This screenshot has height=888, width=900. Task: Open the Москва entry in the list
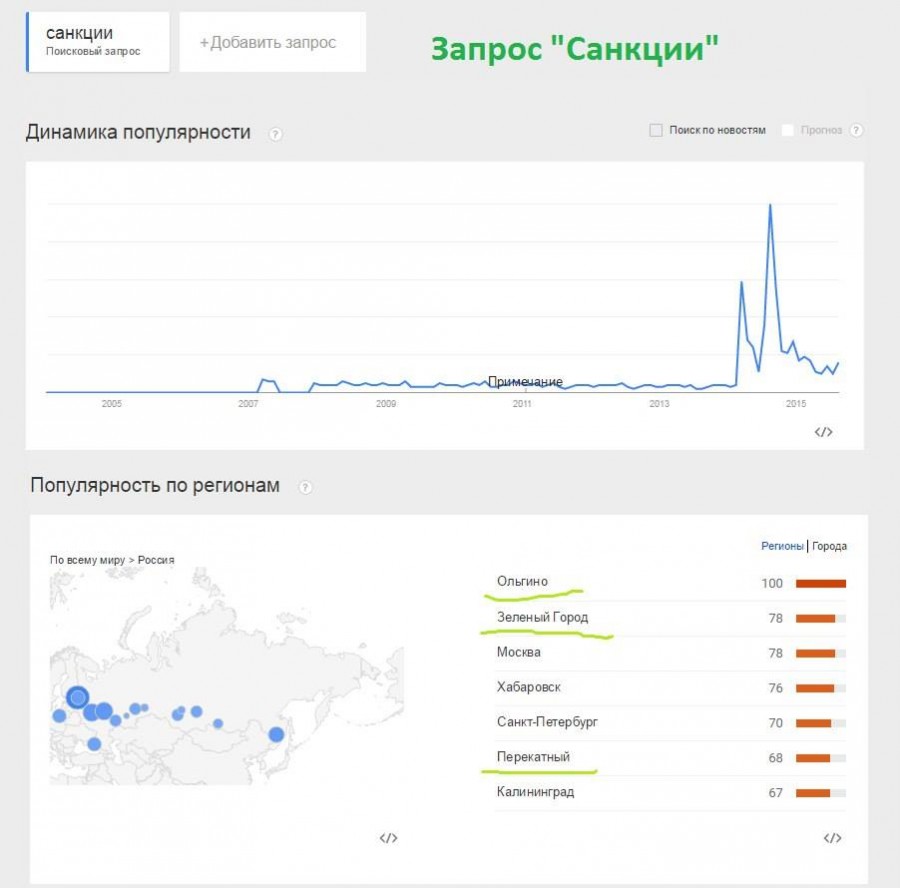pos(519,652)
